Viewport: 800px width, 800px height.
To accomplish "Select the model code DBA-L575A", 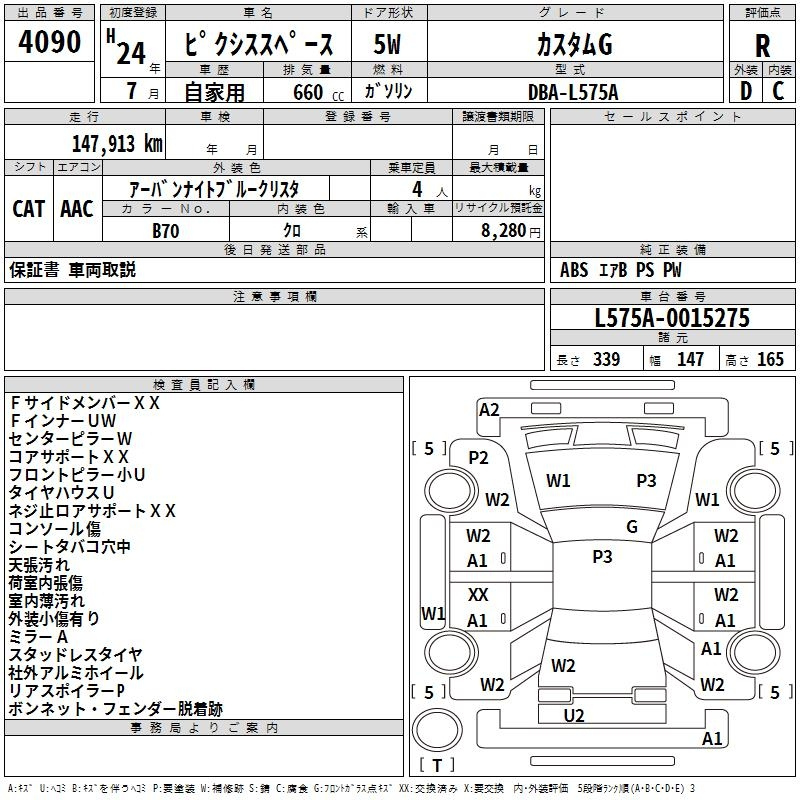I will pyautogui.click(x=573, y=92).
